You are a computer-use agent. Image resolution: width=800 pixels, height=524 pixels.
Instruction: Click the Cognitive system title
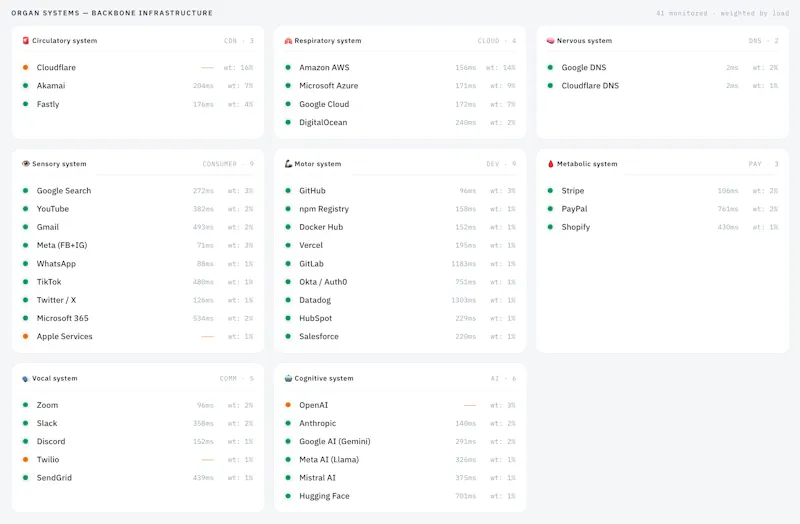(323, 378)
